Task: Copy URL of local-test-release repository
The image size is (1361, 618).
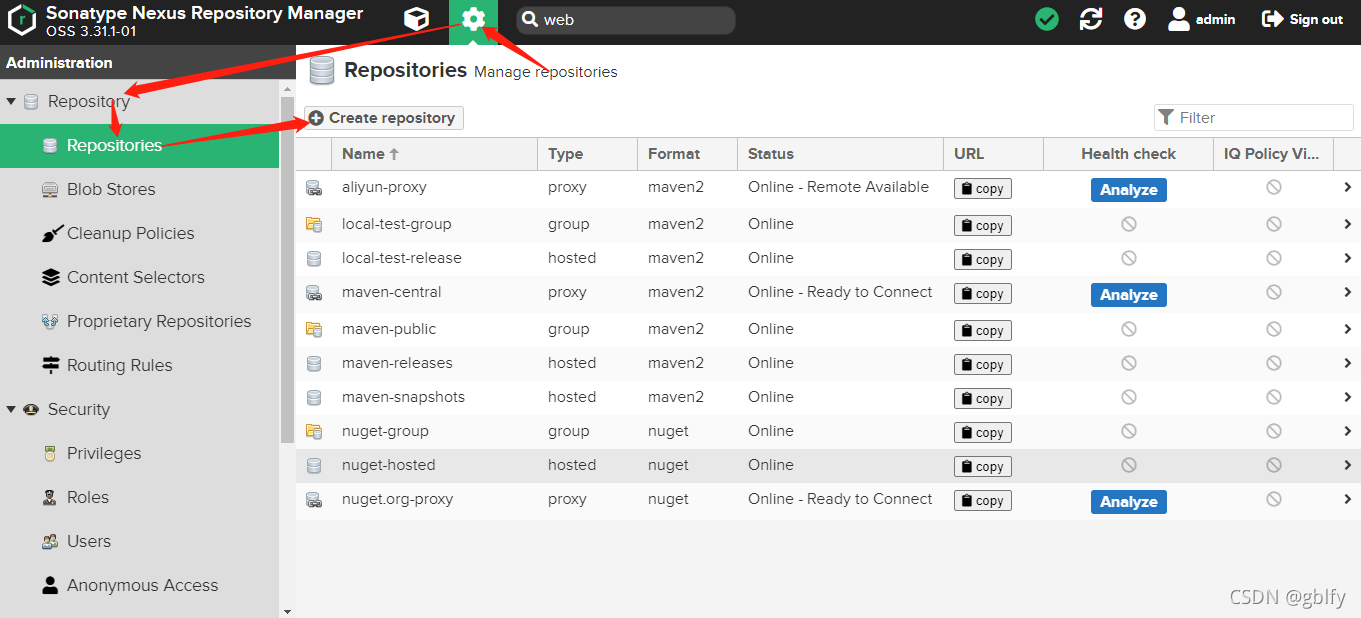Action: [x=982, y=260]
